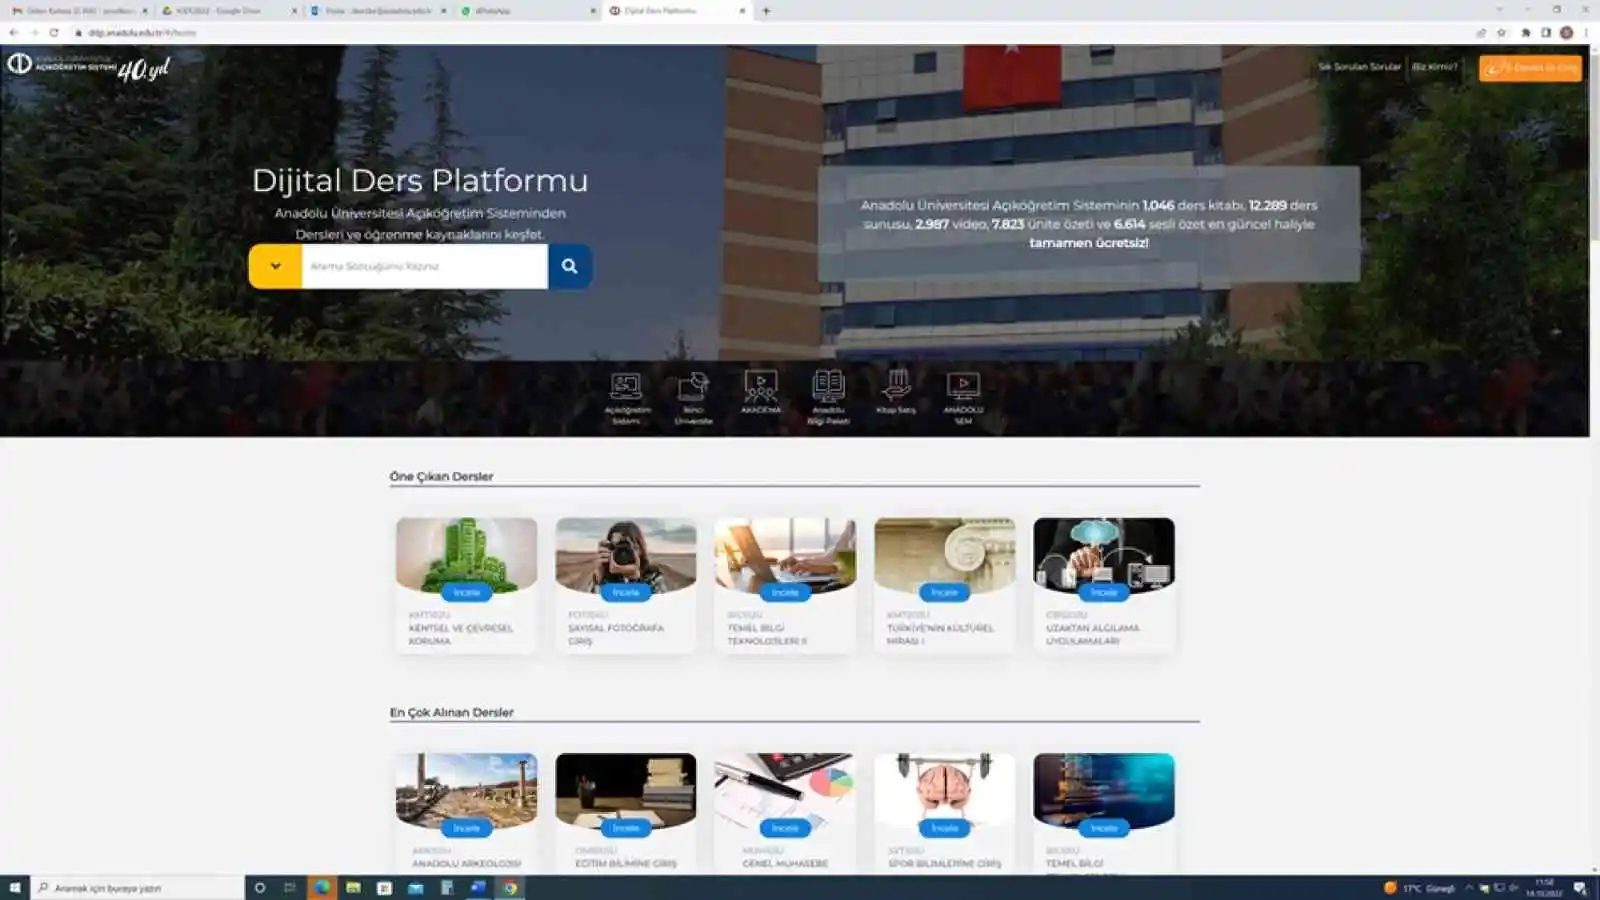This screenshot has width=1600, height=900.
Task: Click the Anadolu Üniversitesi 40. yıl logo
Action: click(x=89, y=67)
